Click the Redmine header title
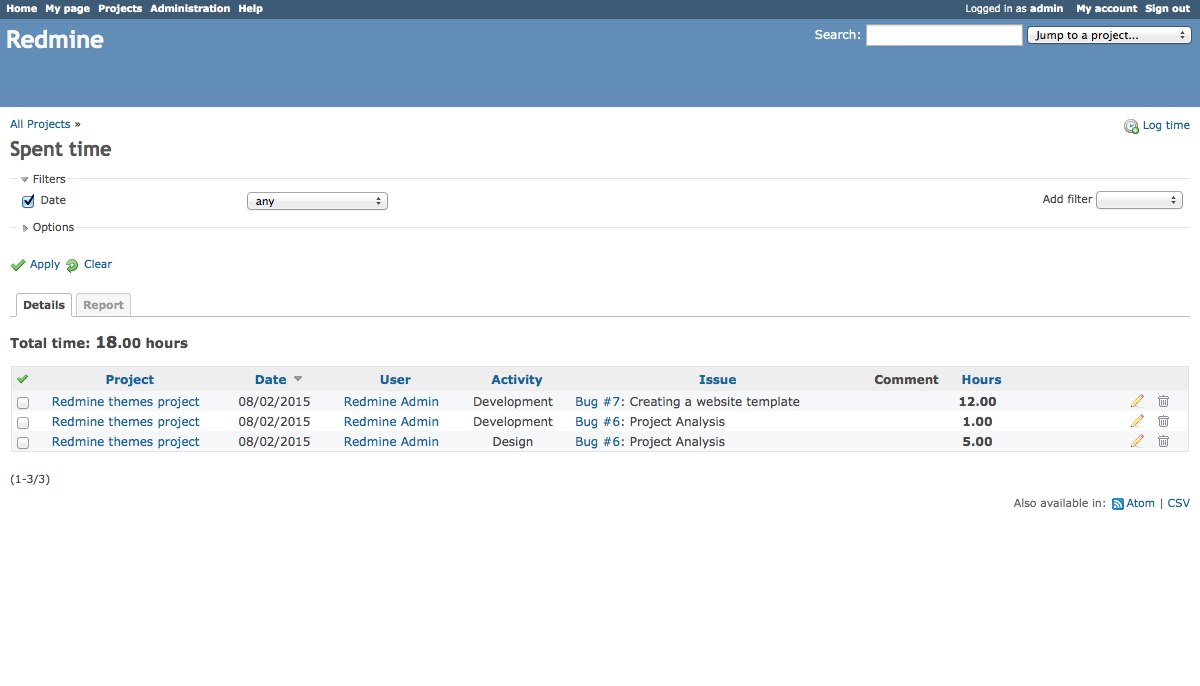Screen dimensions: 1200x686 click(55, 40)
